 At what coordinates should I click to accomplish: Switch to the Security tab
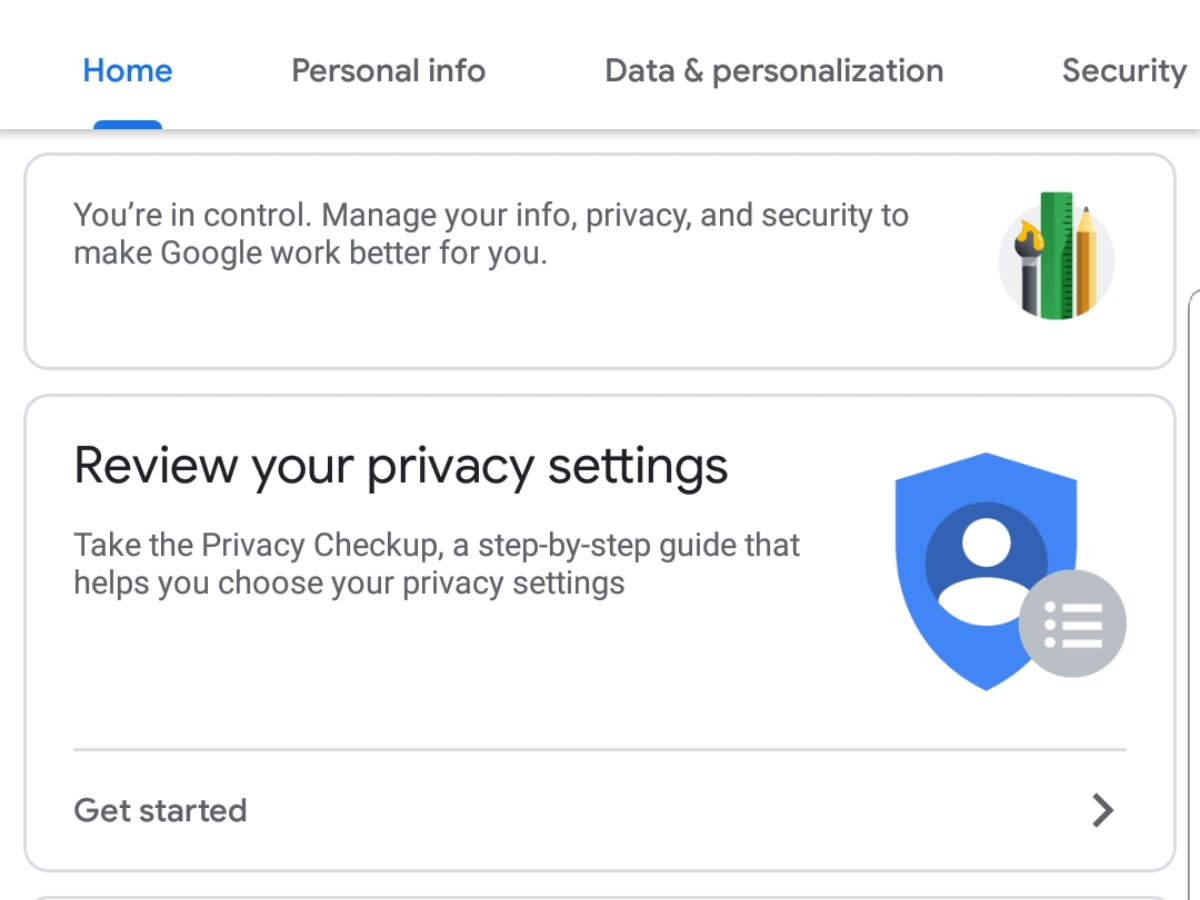(x=1124, y=70)
